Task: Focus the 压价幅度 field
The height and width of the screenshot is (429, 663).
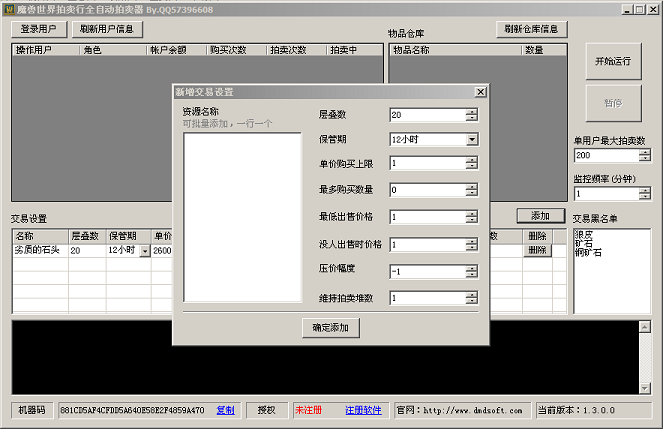Action: point(427,271)
